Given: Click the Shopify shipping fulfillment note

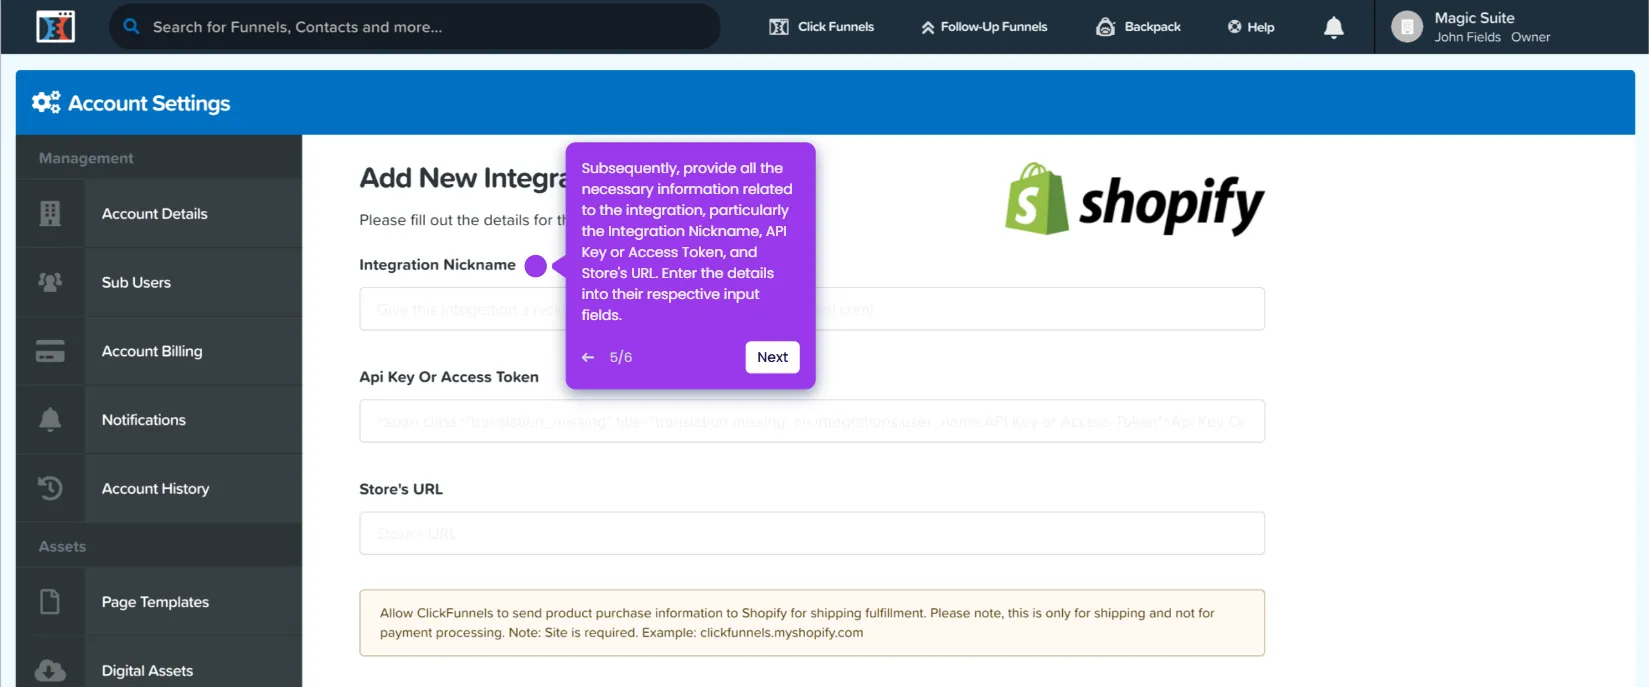Looking at the screenshot, I should (812, 623).
